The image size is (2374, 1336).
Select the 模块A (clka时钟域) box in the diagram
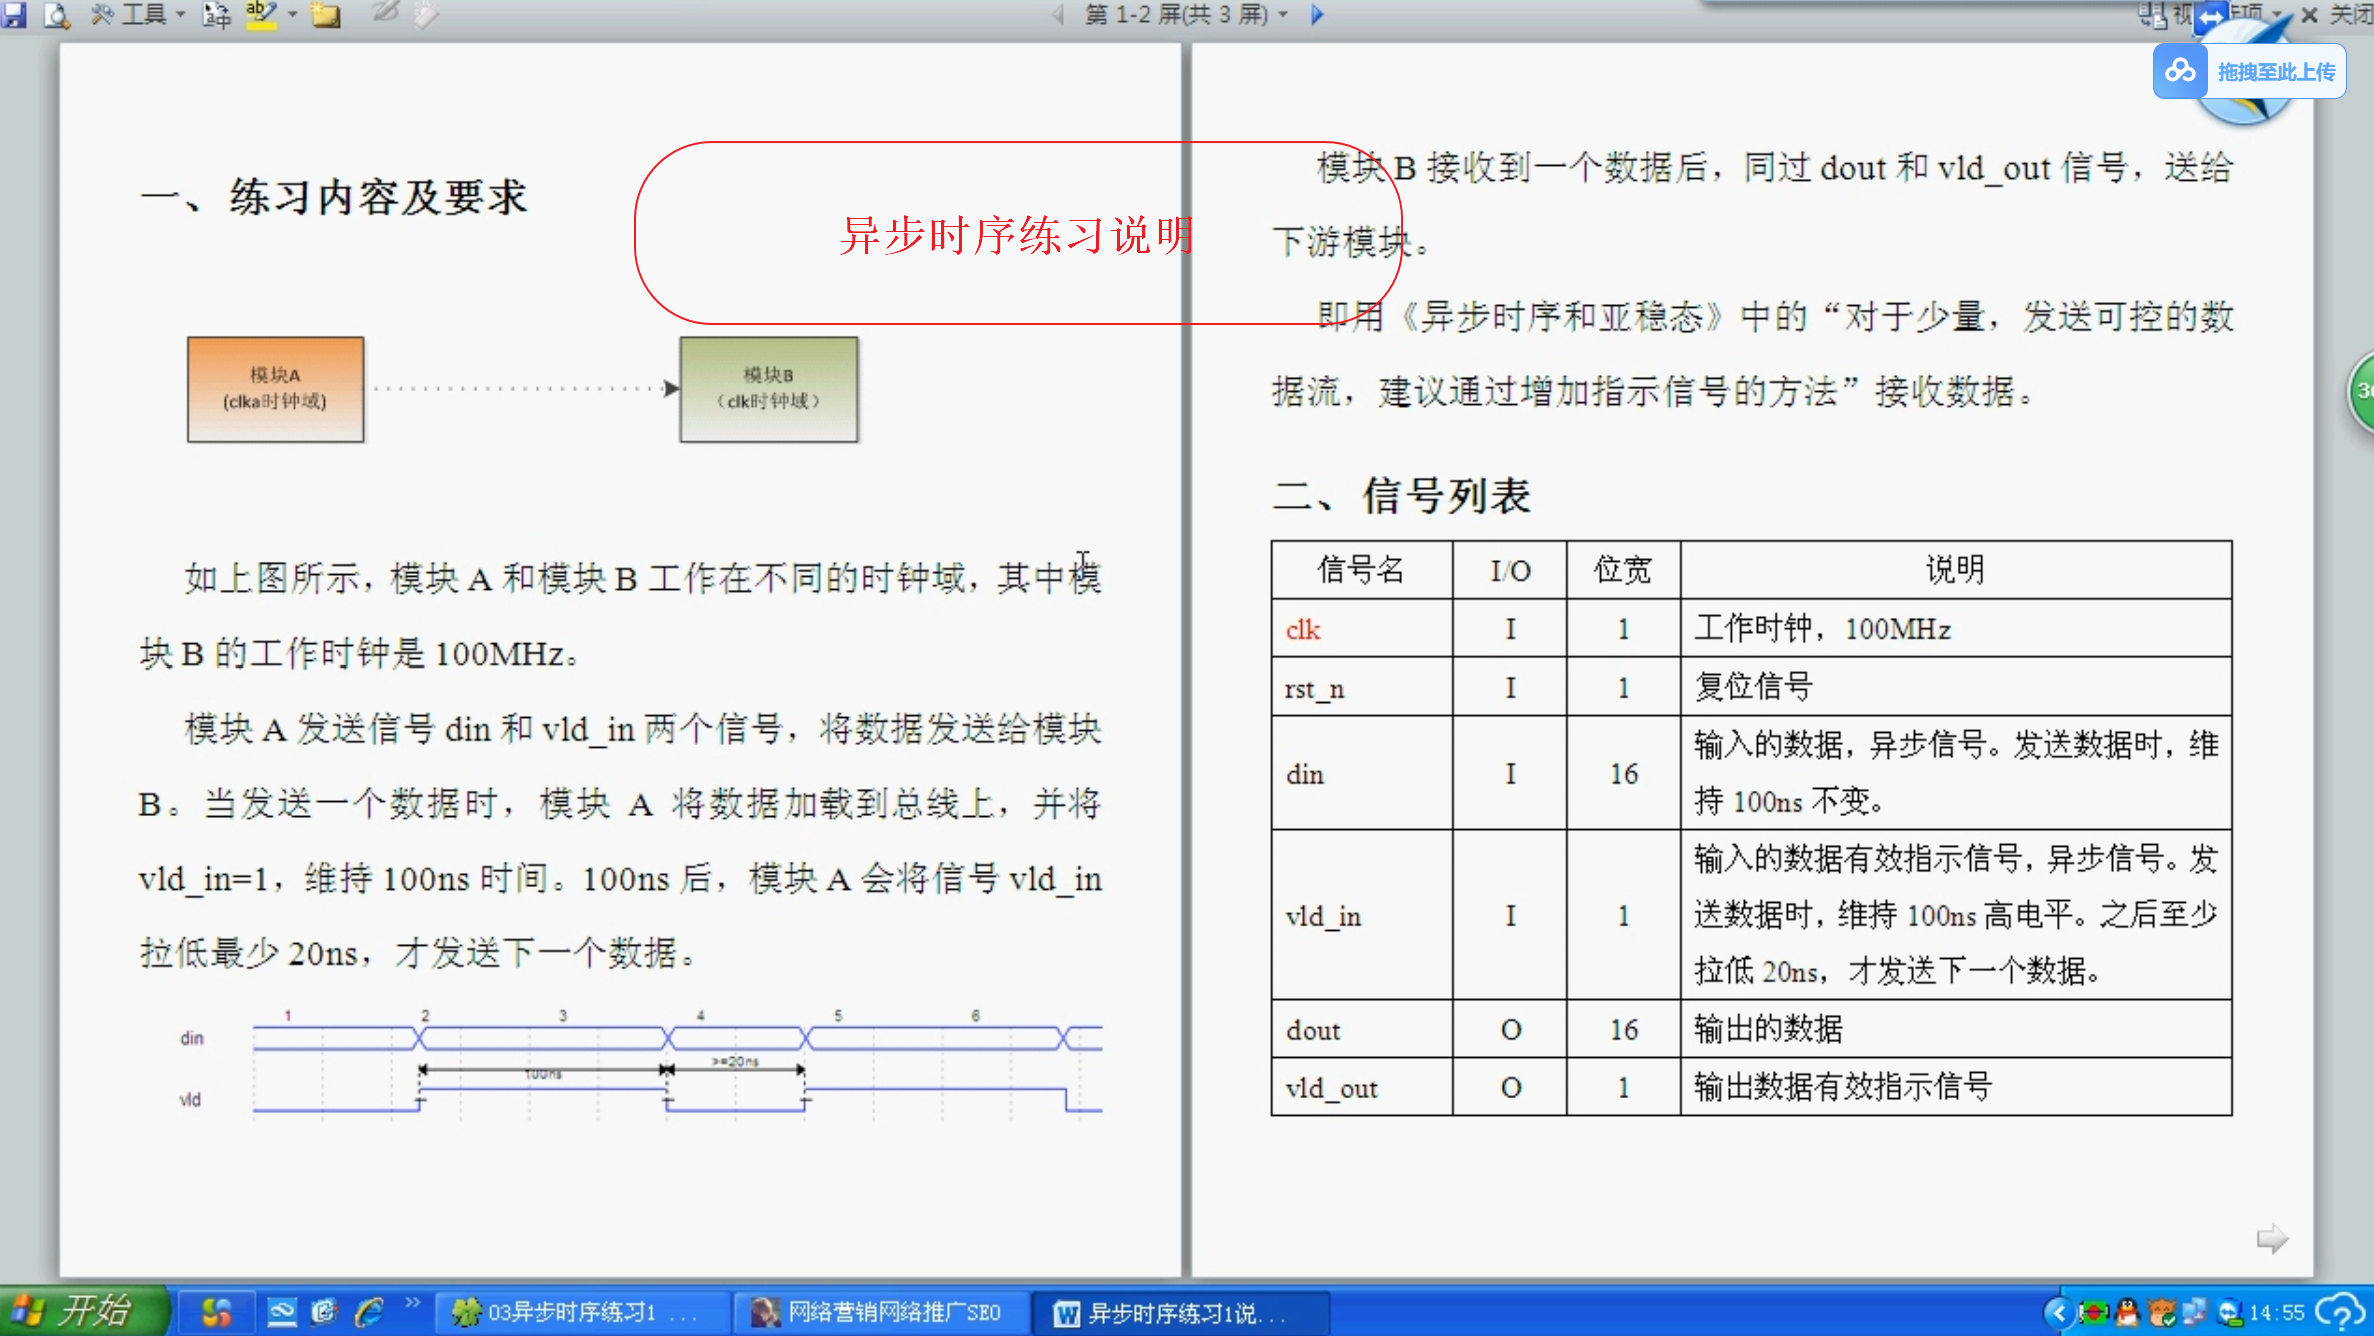(x=276, y=389)
